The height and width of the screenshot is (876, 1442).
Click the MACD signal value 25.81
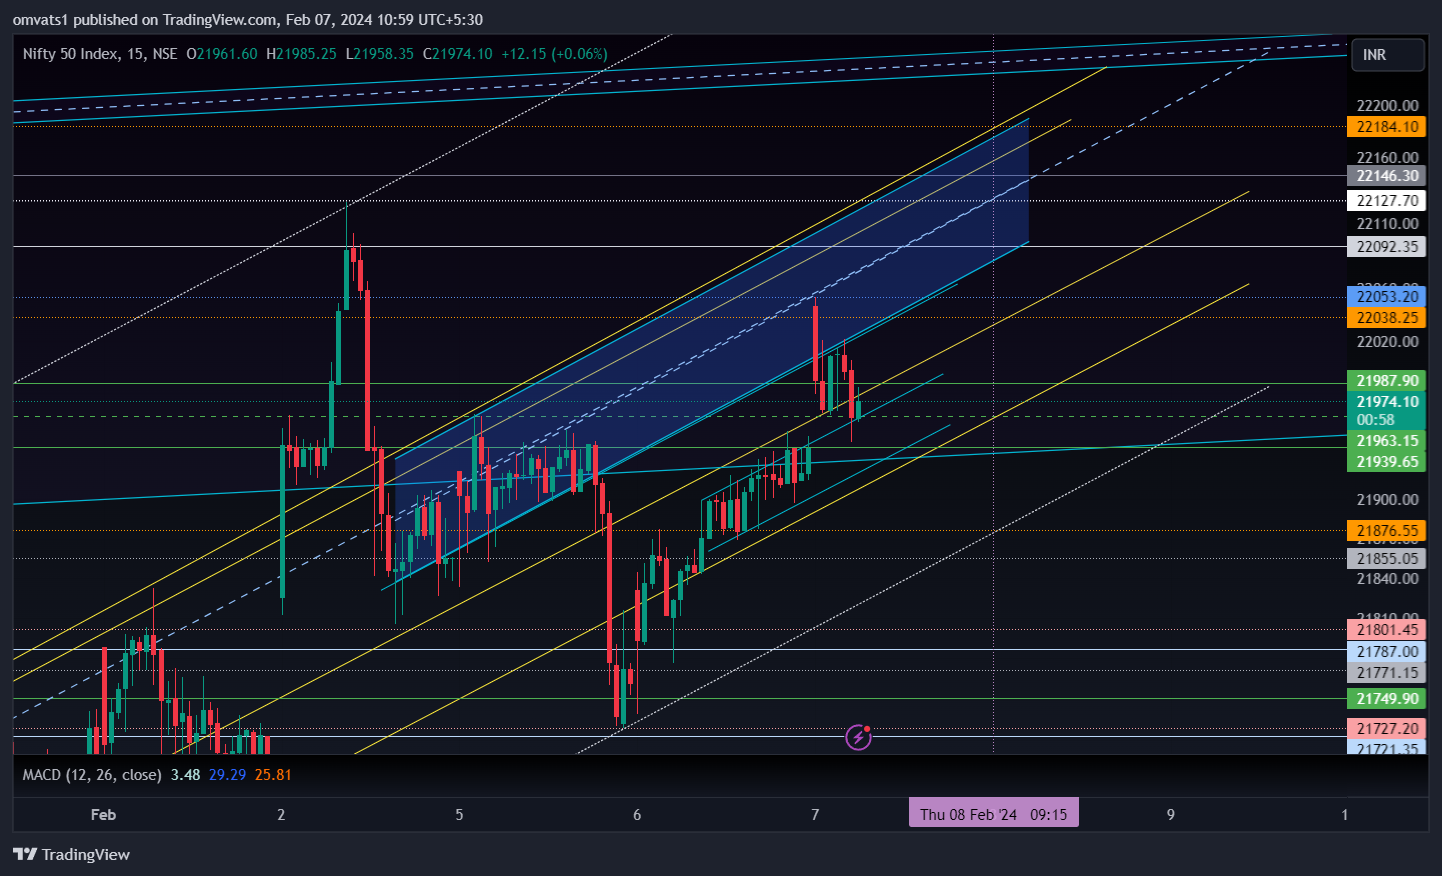click(273, 775)
